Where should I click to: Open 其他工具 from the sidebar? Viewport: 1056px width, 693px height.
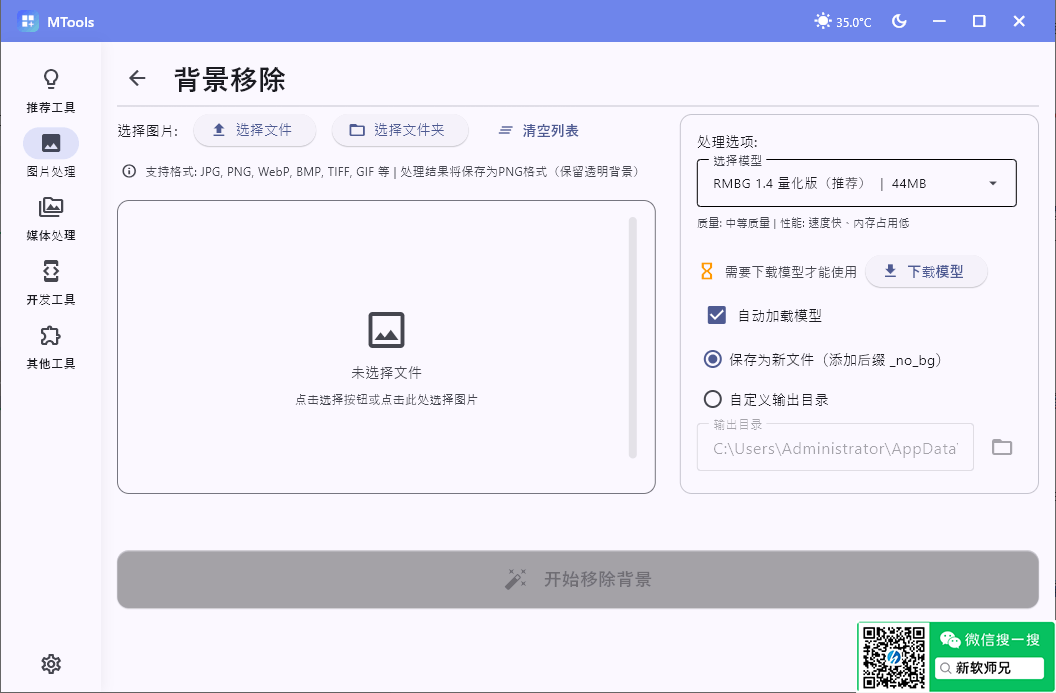pos(51,345)
